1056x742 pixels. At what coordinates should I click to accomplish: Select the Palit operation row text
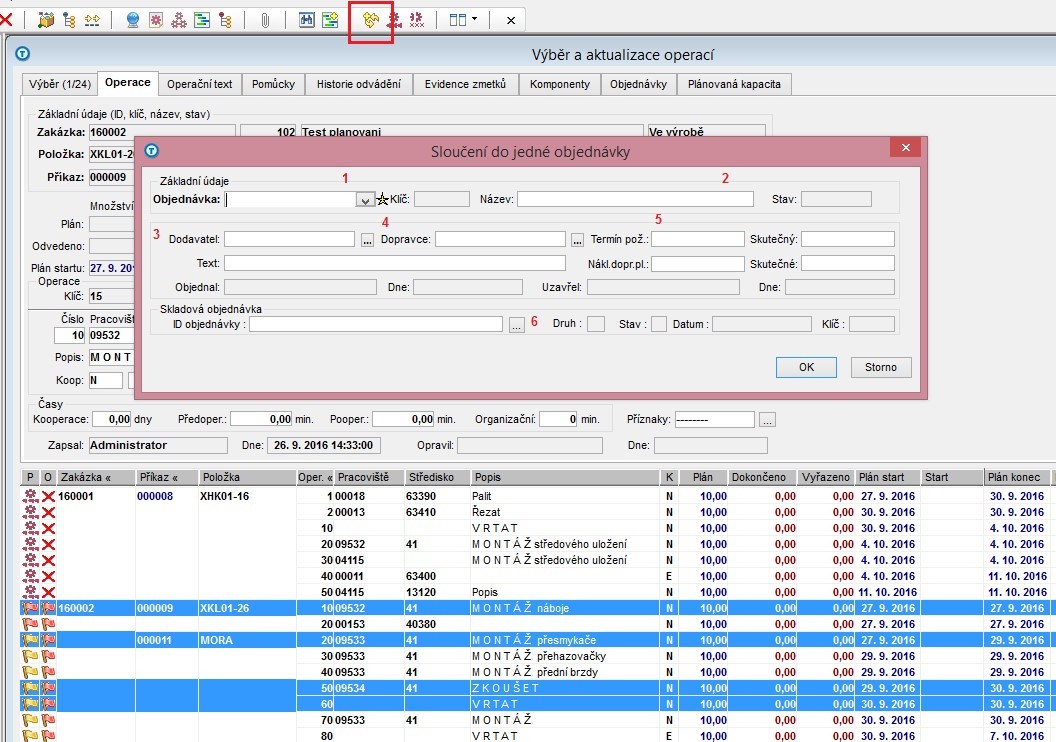click(482, 496)
